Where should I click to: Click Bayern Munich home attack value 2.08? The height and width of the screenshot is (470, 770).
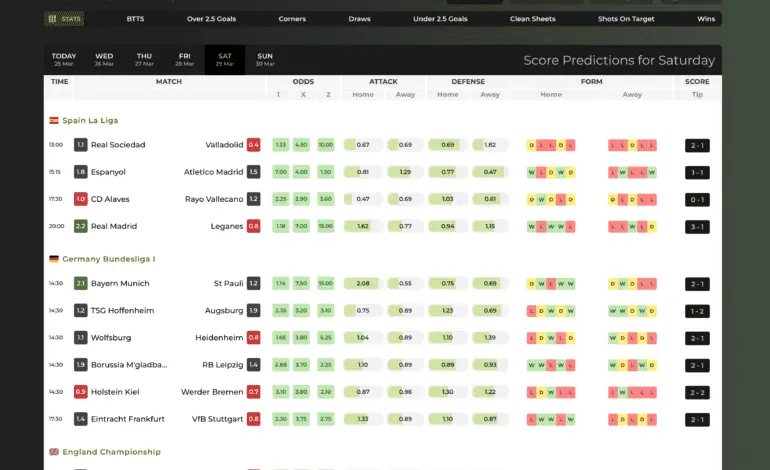pyautogui.click(x=363, y=284)
